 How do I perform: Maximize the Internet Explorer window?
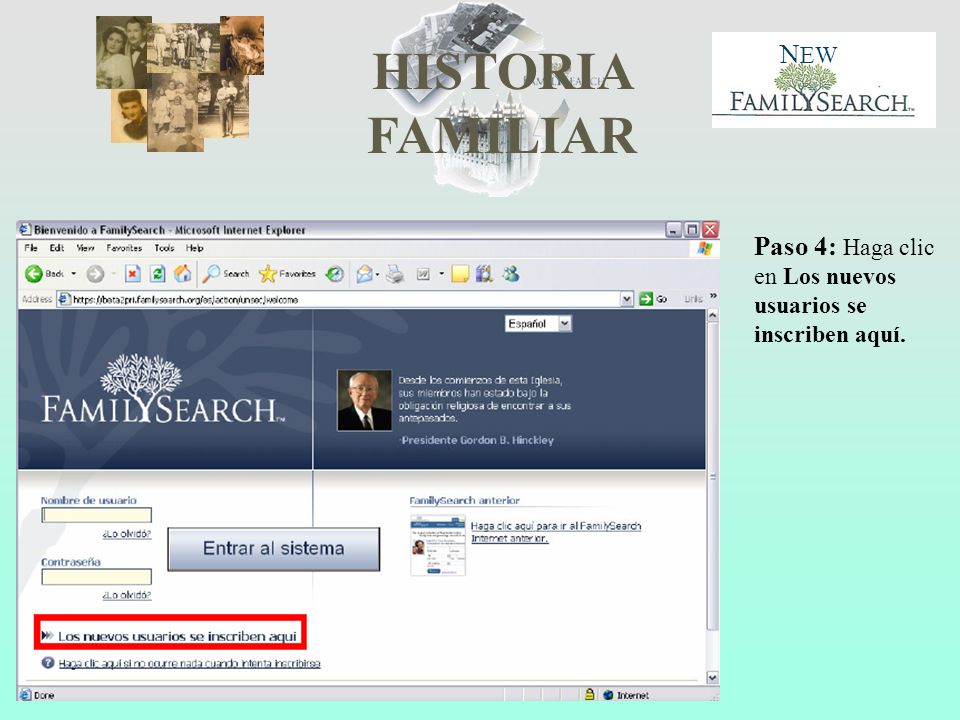pos(692,230)
